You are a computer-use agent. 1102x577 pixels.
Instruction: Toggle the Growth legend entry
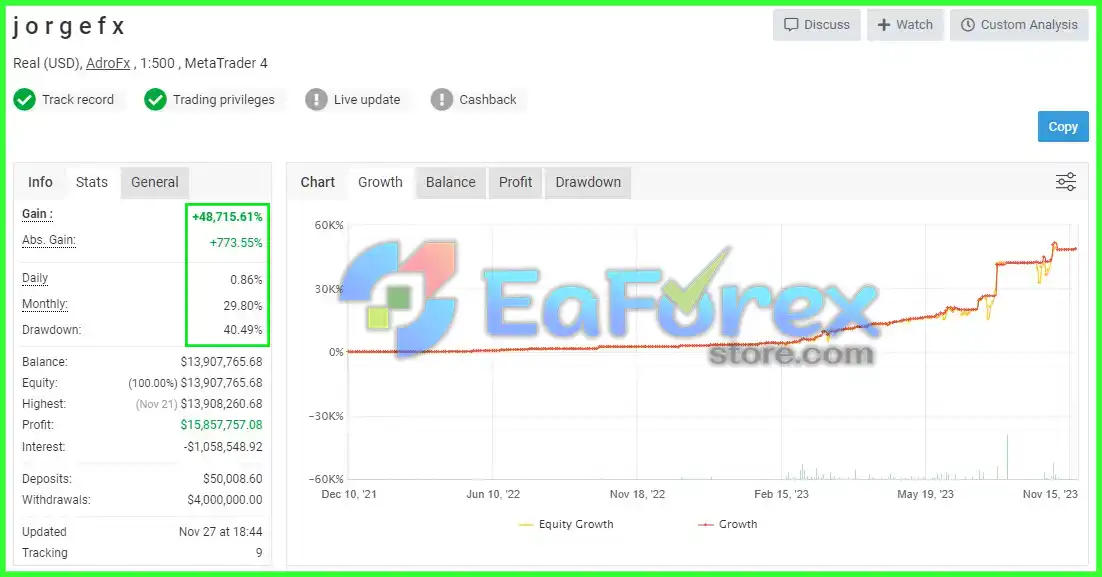click(x=727, y=524)
